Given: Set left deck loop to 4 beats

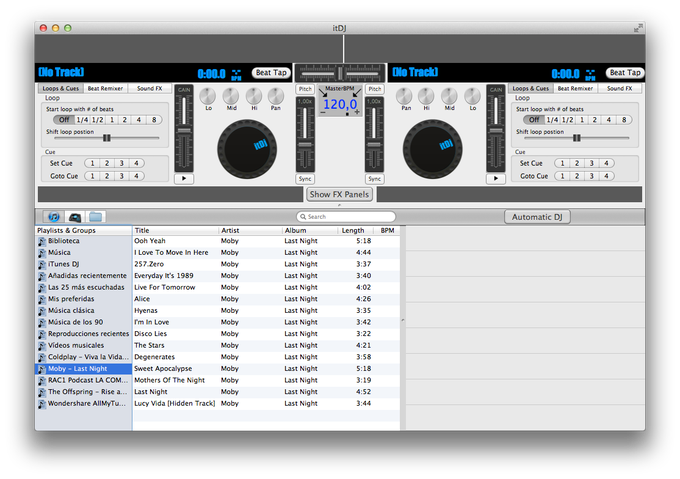Looking at the screenshot, I should [x=139, y=120].
